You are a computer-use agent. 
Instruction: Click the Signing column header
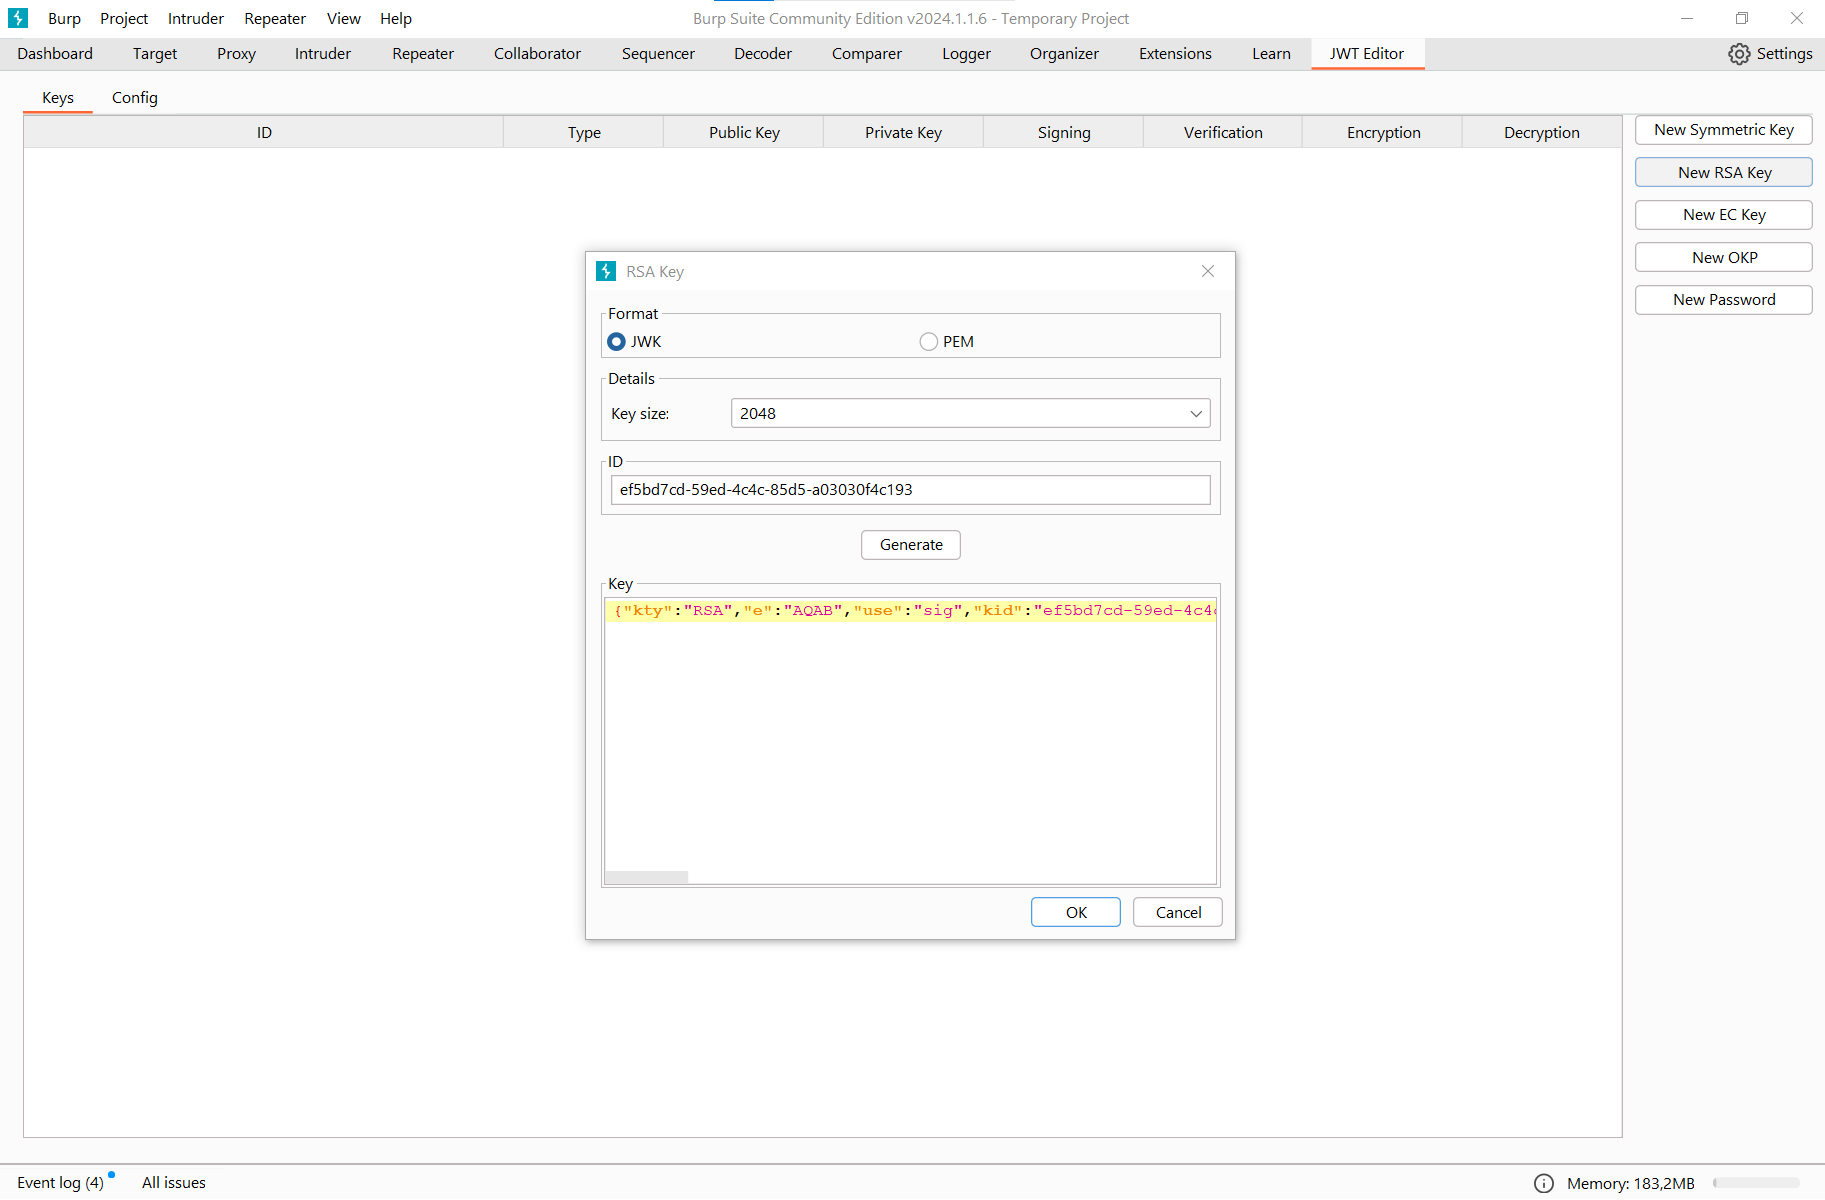1063,132
